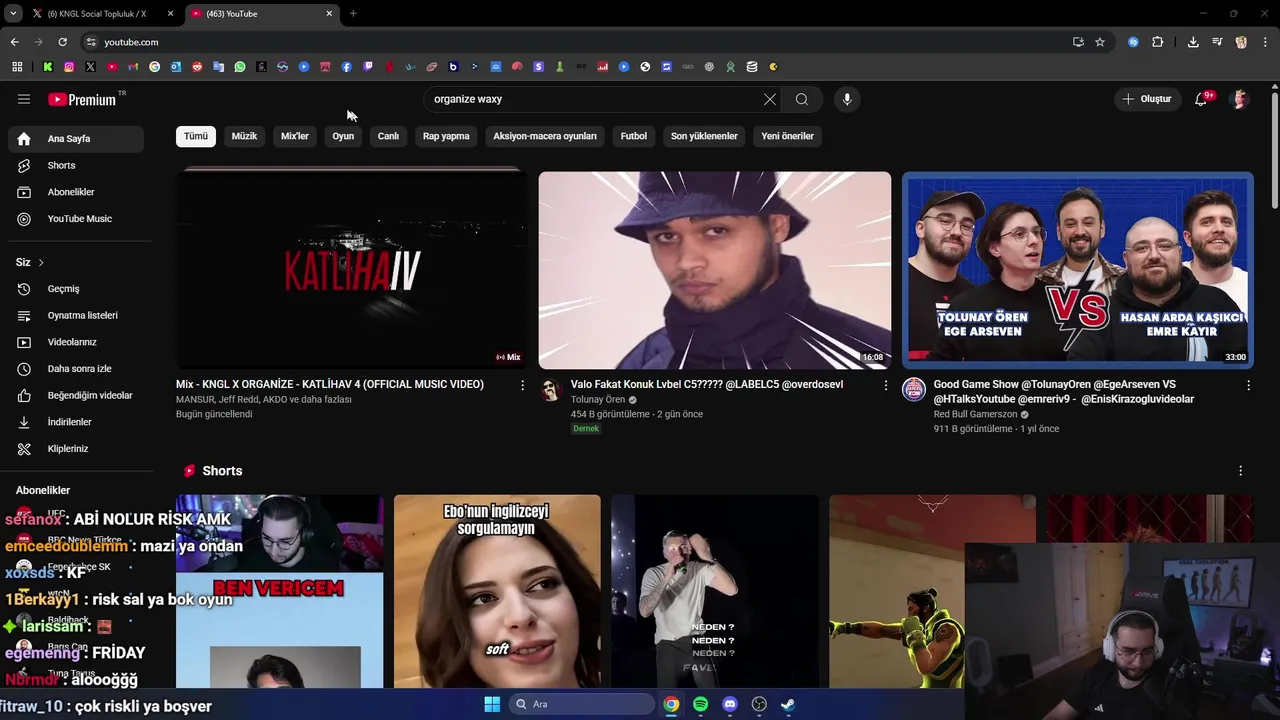Image resolution: width=1280 pixels, height=720 pixels.
Task: Open the Chrome extensions puzzle icon
Action: pos(1158,42)
